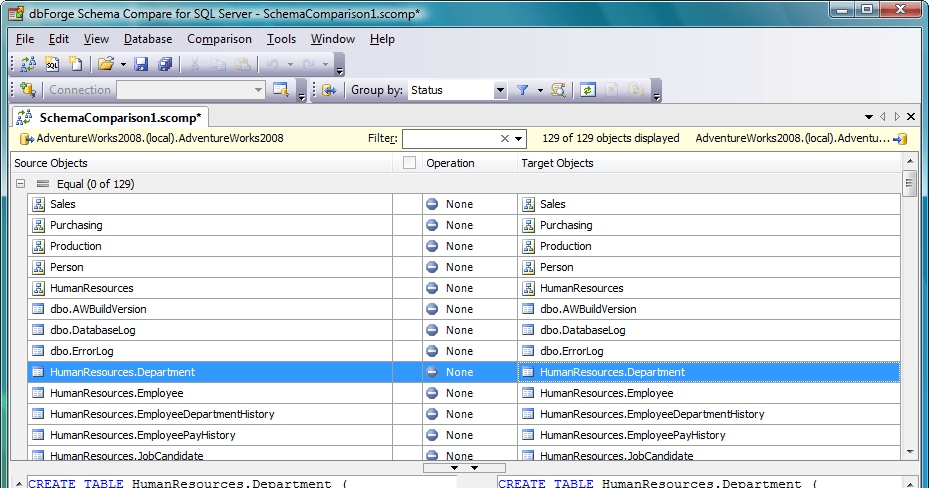The image size is (929, 488).
Task: Open the active documents list arrow
Action: (869, 117)
